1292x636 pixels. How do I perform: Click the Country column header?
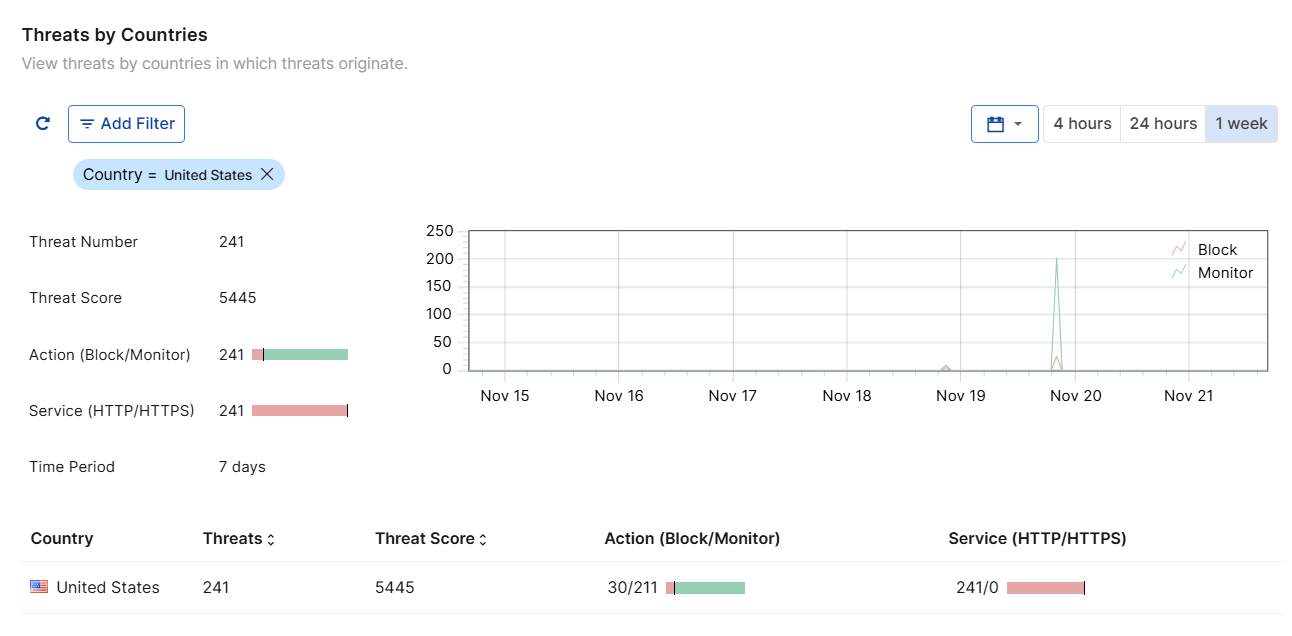(x=62, y=539)
